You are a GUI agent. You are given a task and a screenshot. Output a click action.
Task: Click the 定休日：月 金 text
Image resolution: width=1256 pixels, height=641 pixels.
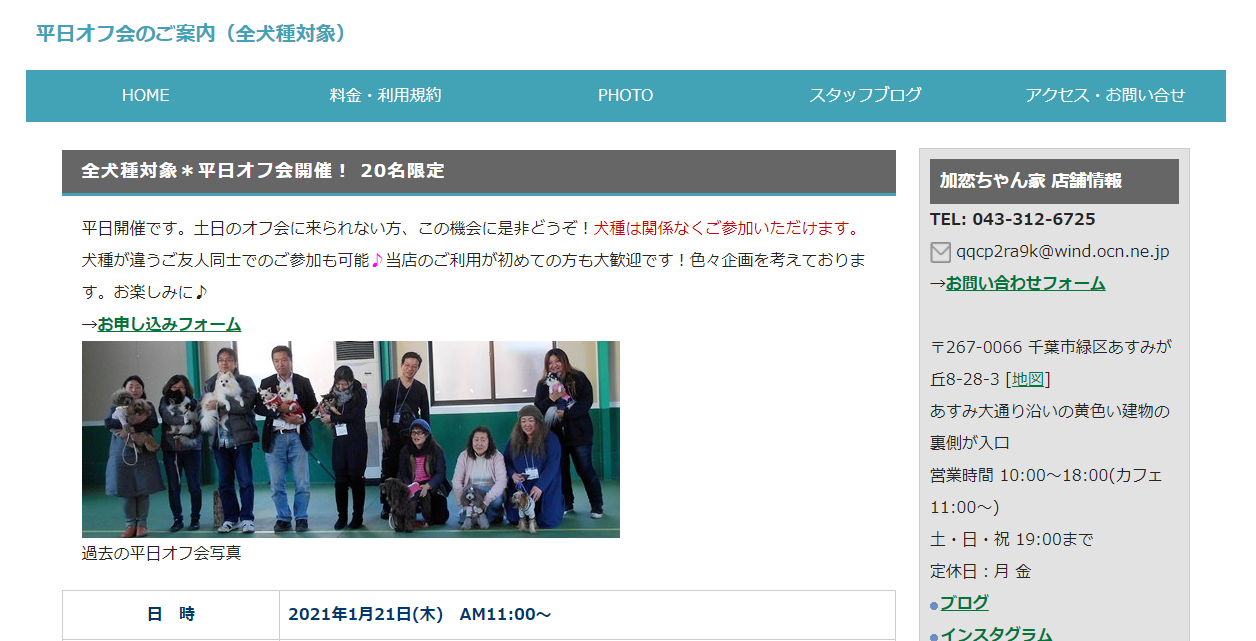click(981, 571)
